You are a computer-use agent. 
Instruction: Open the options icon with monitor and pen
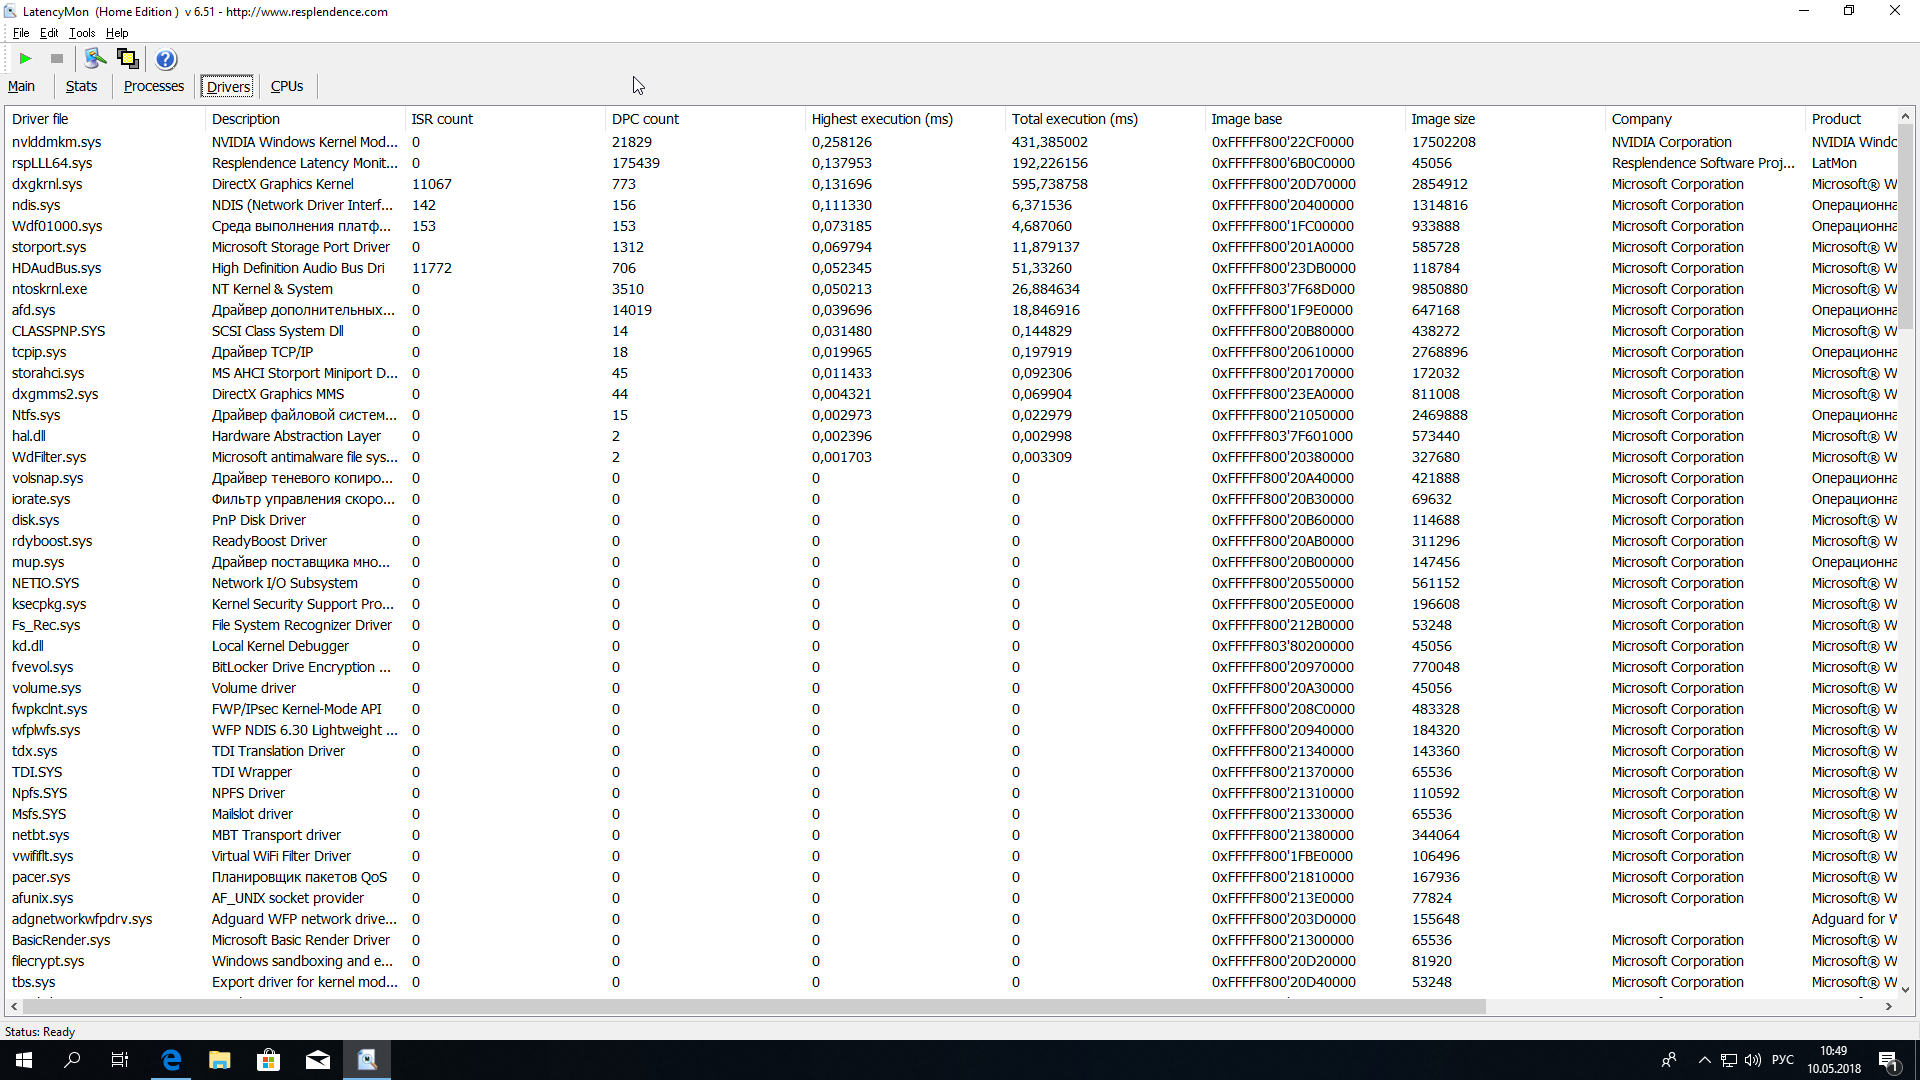coord(95,59)
